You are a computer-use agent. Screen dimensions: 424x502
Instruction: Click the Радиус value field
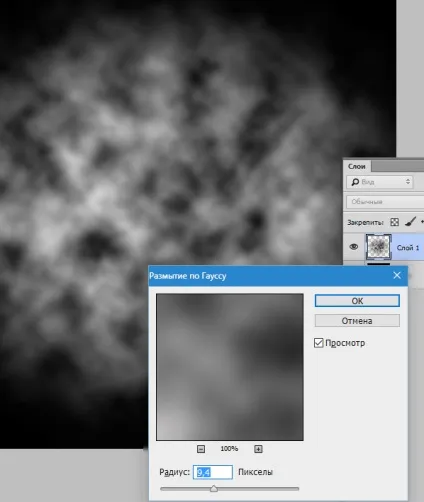click(x=213, y=472)
